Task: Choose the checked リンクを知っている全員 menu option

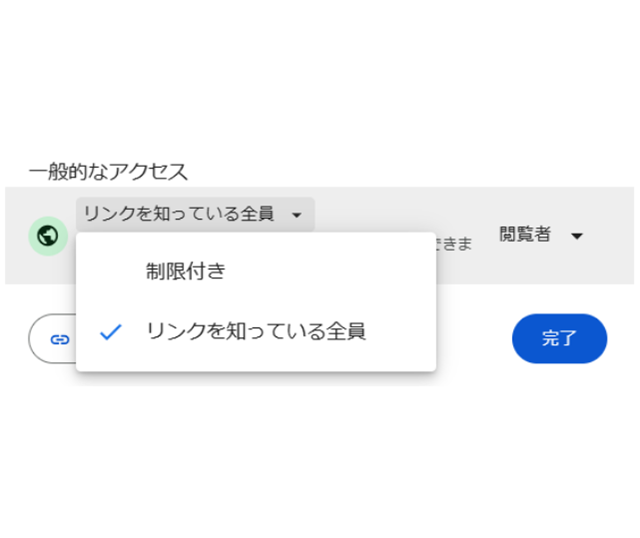Action: pos(255,332)
